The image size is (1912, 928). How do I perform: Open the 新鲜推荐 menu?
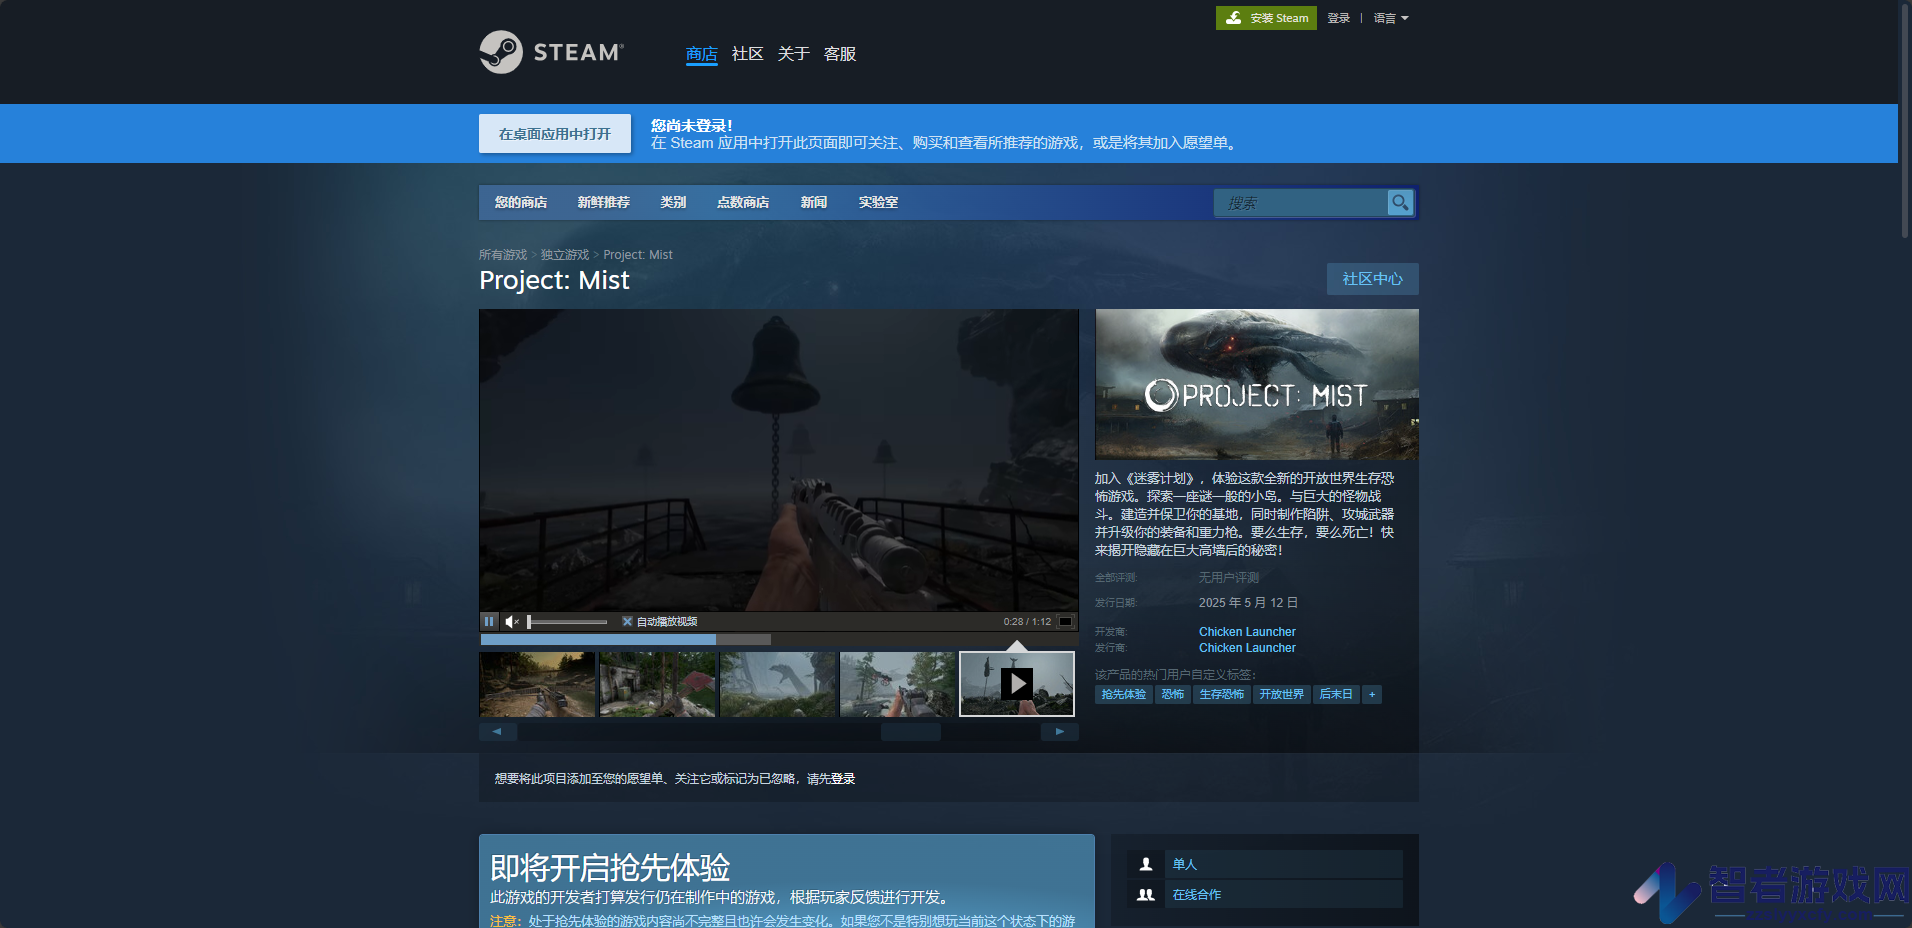point(604,202)
